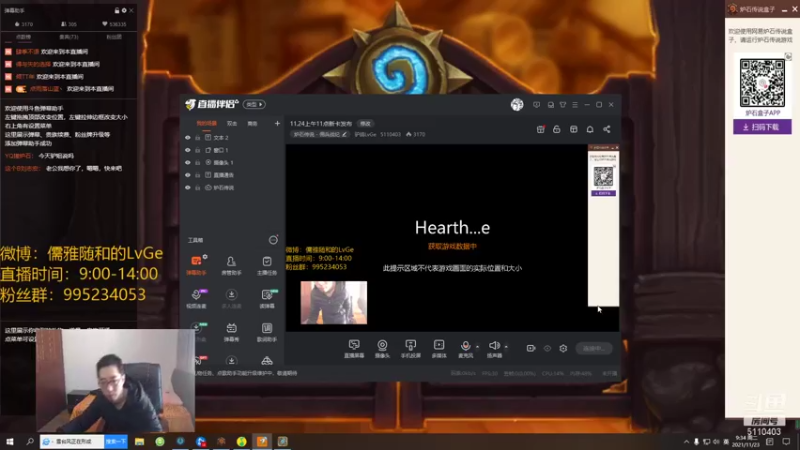
Task: Lock the bottom game source layer
Action: click(197, 188)
